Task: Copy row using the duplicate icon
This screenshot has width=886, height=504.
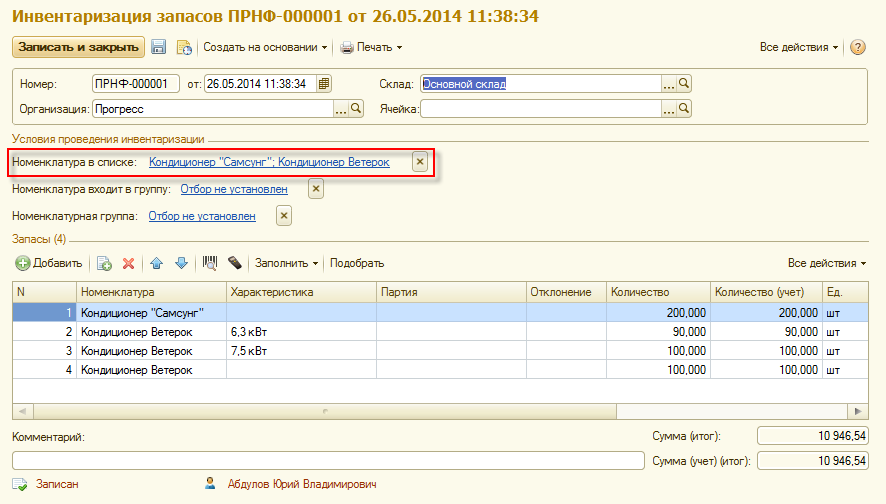Action: (104, 263)
